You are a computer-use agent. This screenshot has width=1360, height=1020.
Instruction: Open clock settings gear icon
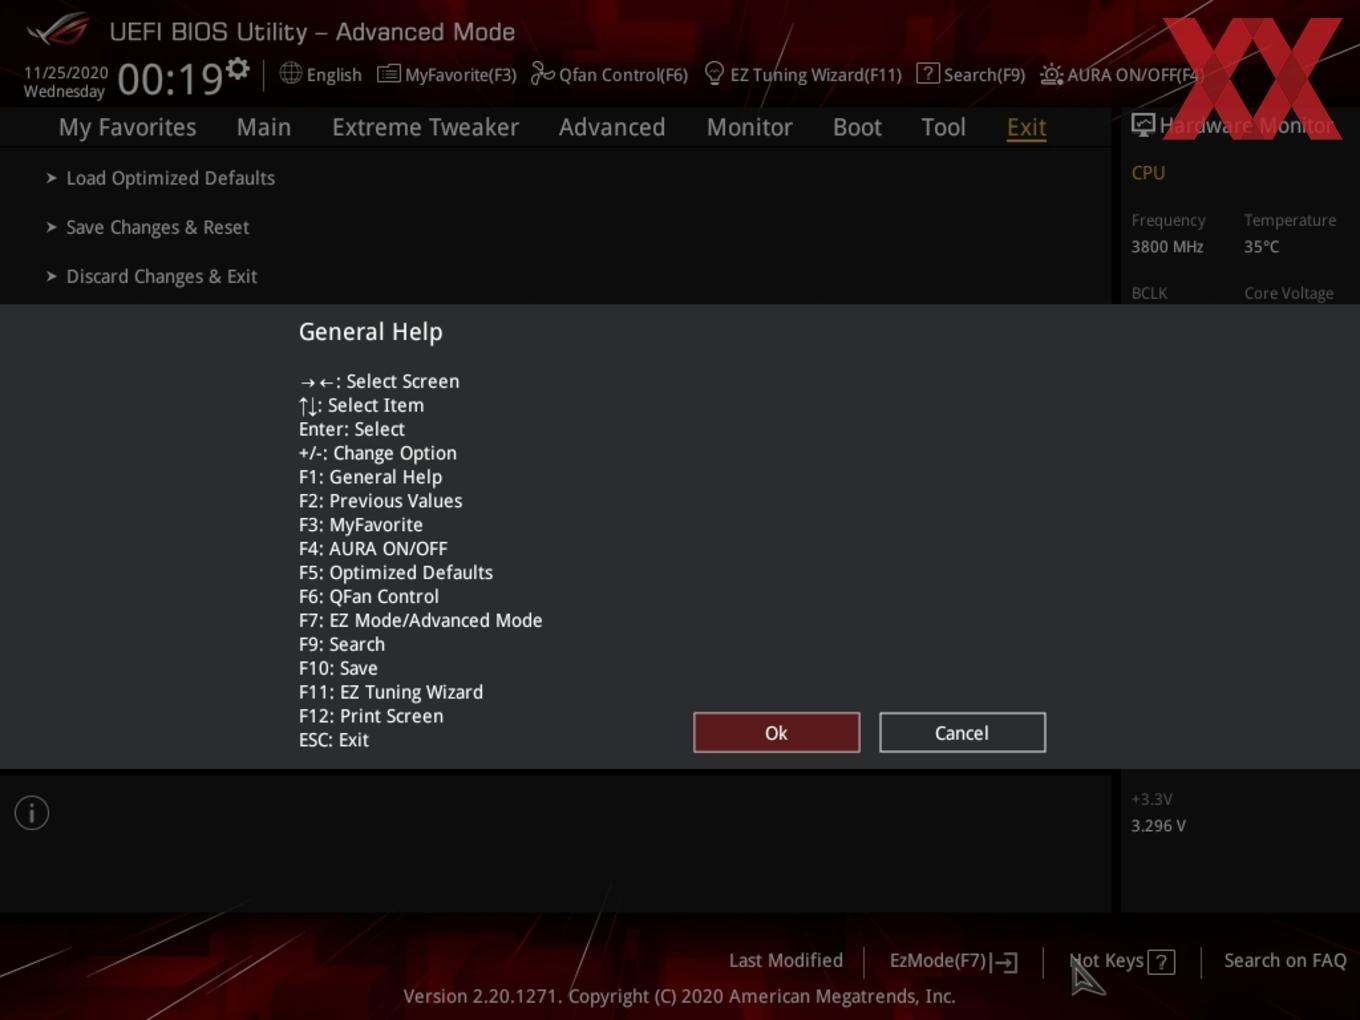pyautogui.click(x=237, y=69)
